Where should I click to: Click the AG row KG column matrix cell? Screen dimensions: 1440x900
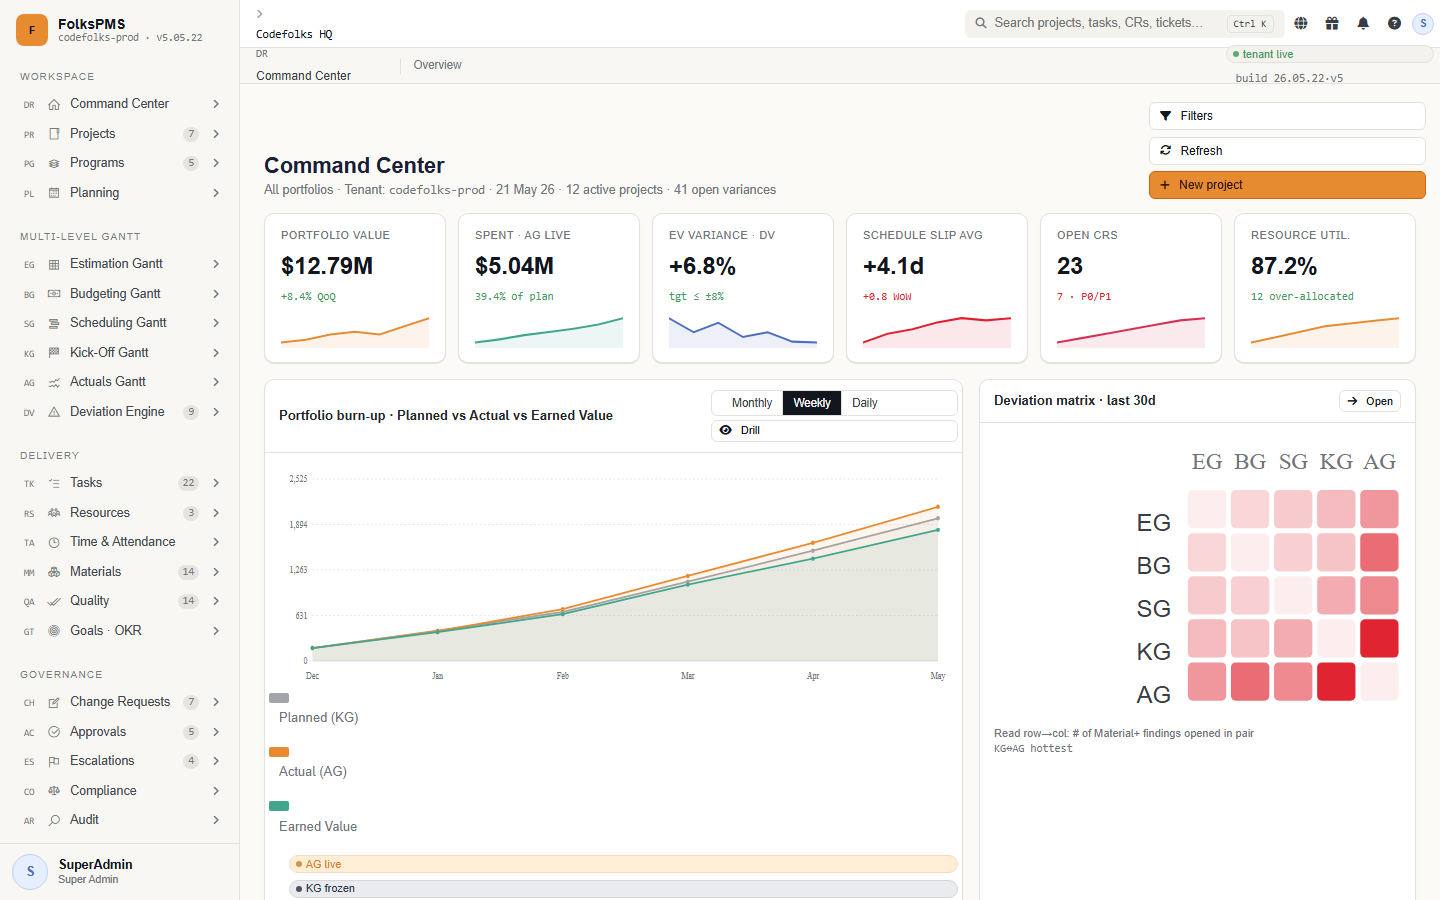click(1336, 681)
